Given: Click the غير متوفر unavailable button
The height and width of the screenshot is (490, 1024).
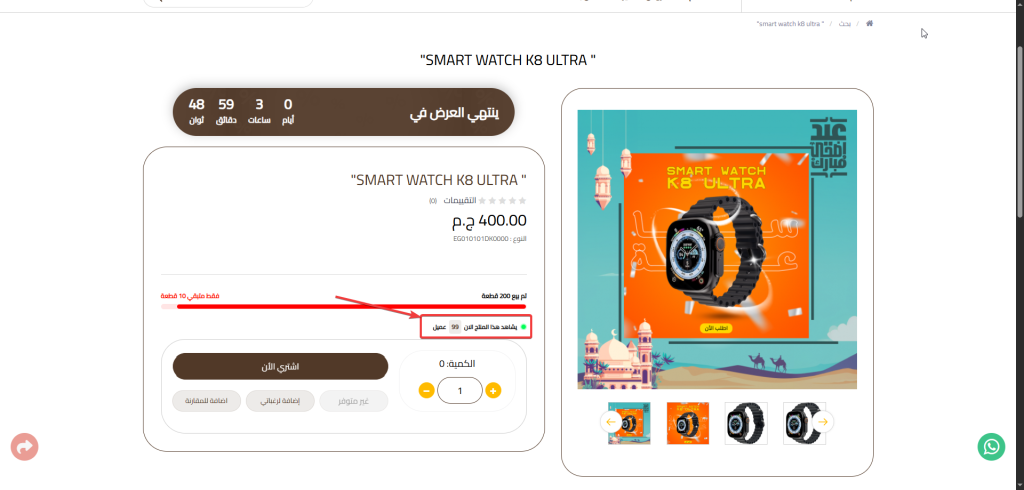Looking at the screenshot, I should point(354,401).
